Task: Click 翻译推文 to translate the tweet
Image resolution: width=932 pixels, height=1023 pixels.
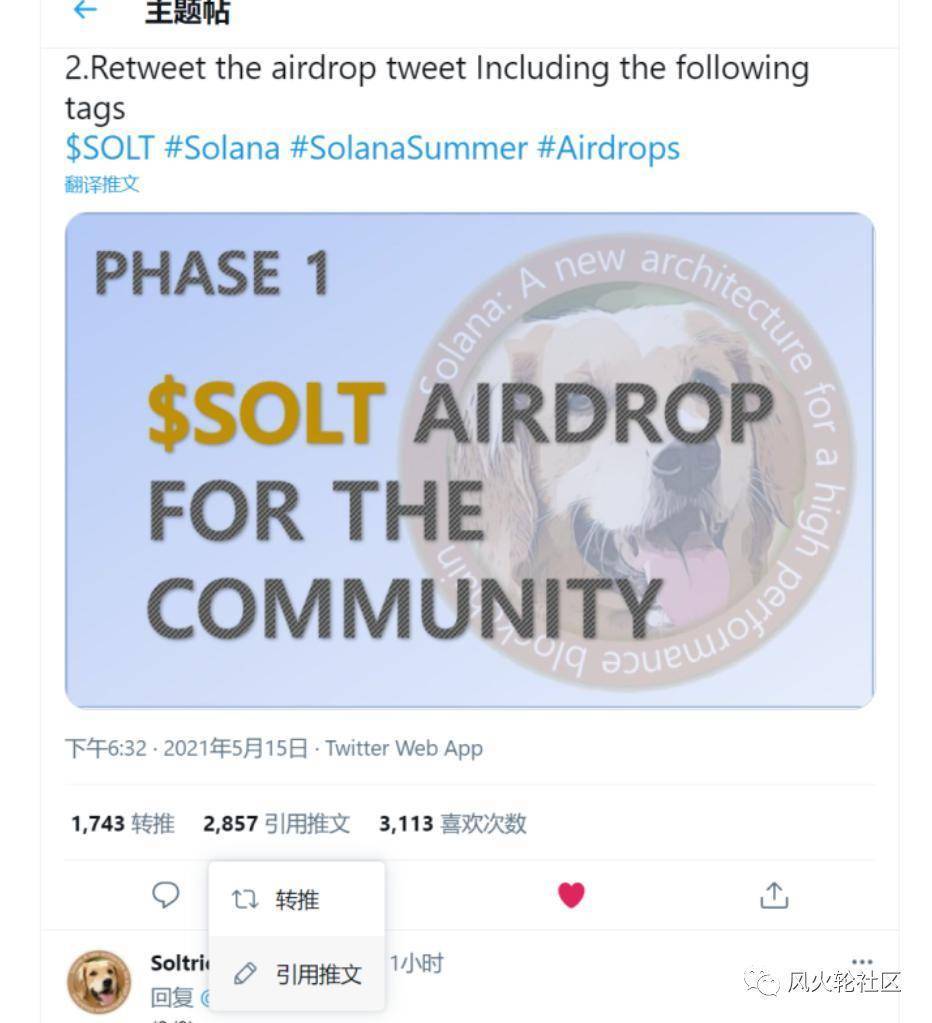Action: (102, 184)
